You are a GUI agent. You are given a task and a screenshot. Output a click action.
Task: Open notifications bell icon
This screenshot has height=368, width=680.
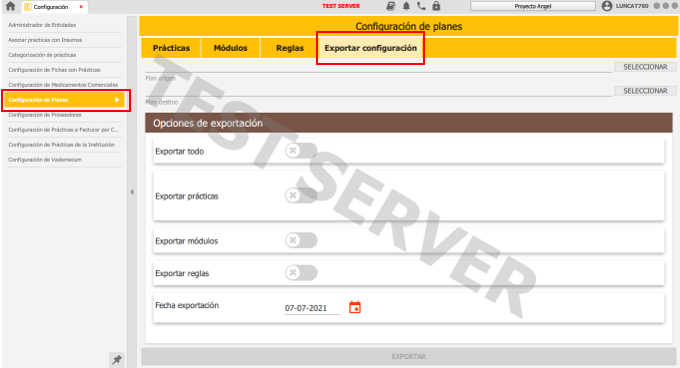point(406,6)
